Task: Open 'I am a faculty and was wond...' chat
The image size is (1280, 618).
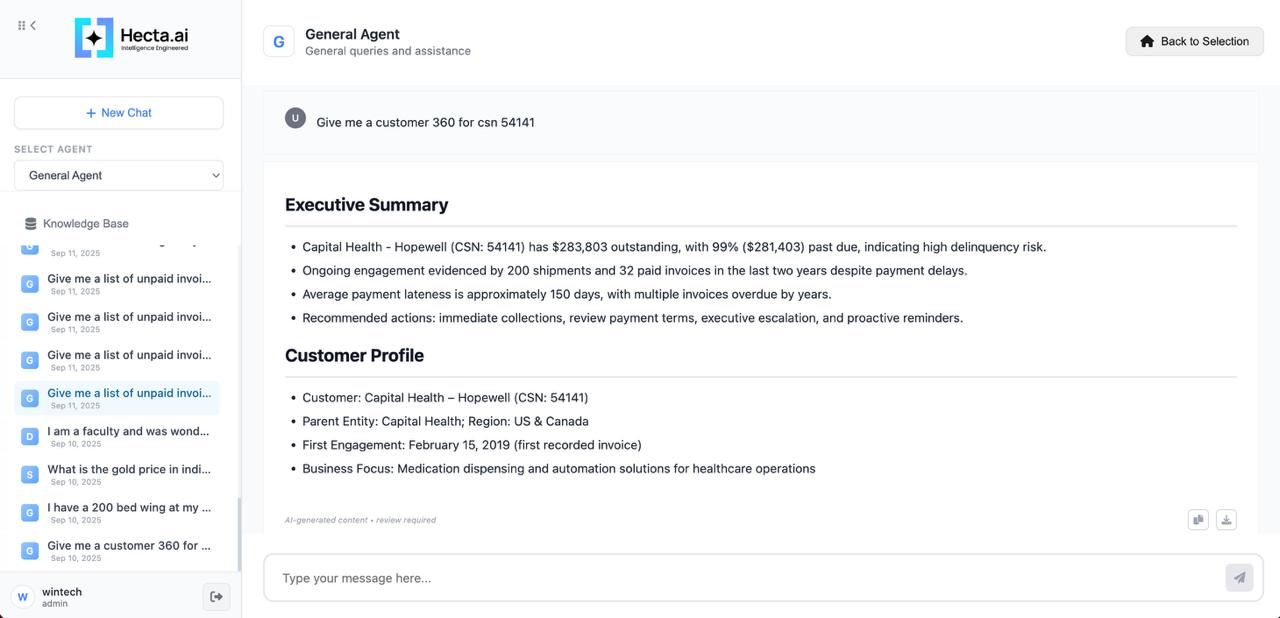Action: coord(128,432)
